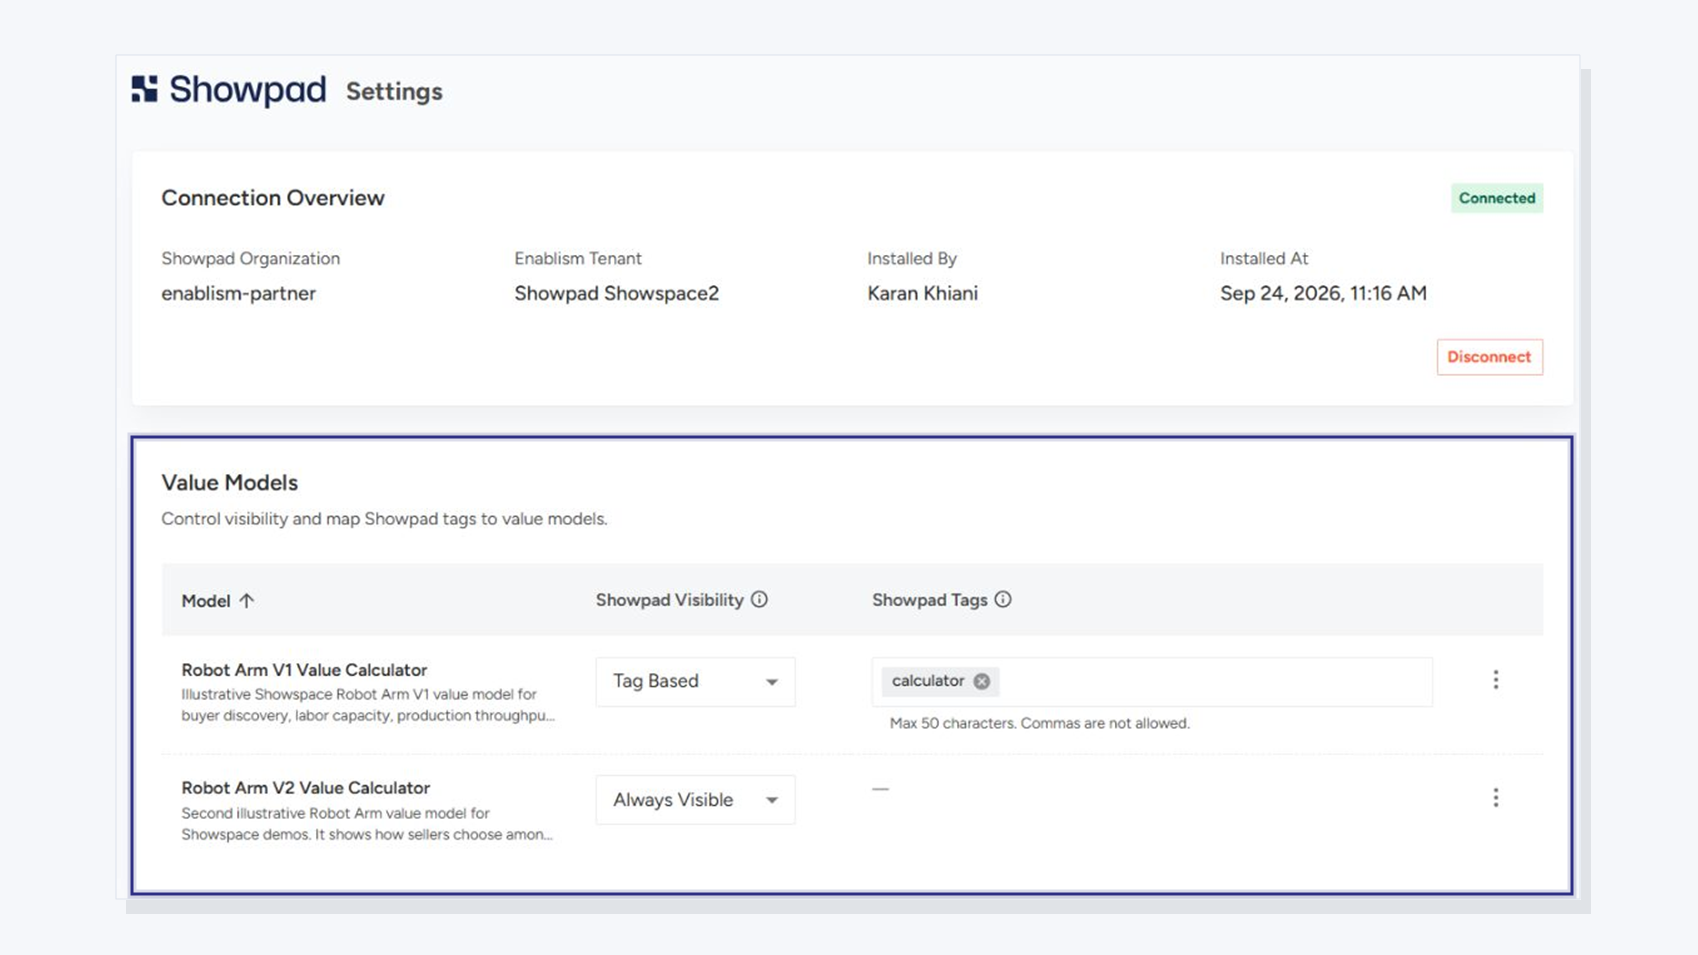Open info tooltip beside Showpad Tags

point(1003,599)
